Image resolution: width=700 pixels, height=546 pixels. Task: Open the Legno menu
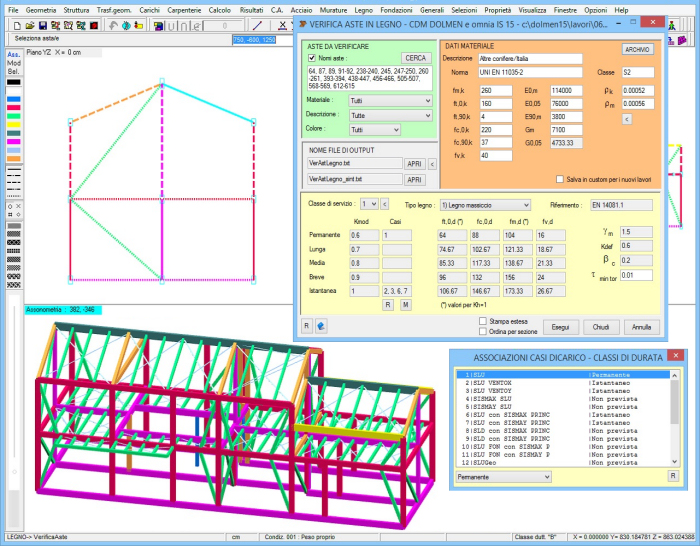(364, 9)
